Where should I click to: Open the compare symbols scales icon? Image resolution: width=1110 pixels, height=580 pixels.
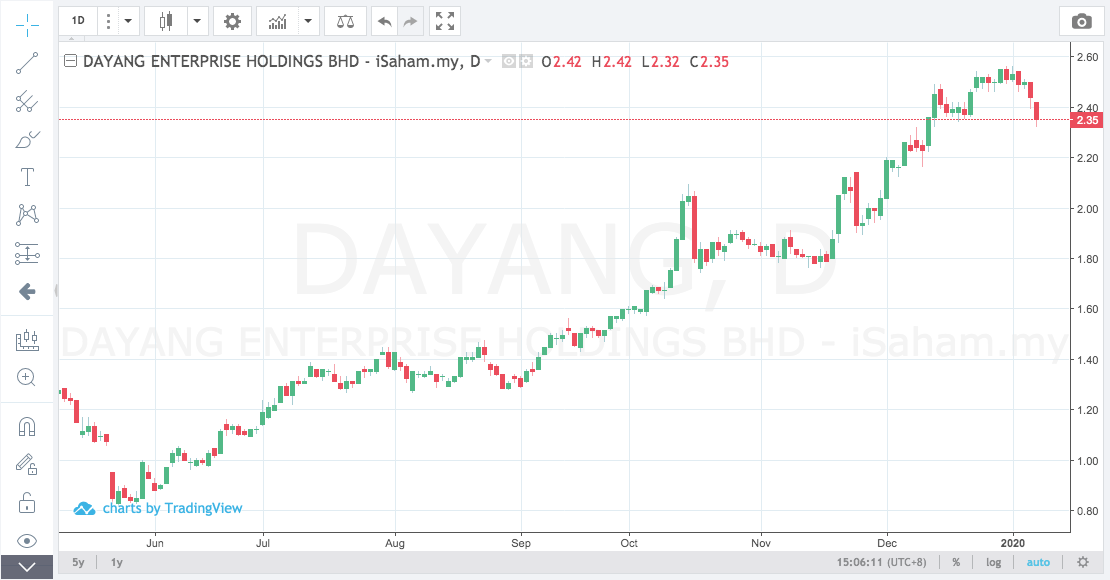pyautogui.click(x=345, y=21)
